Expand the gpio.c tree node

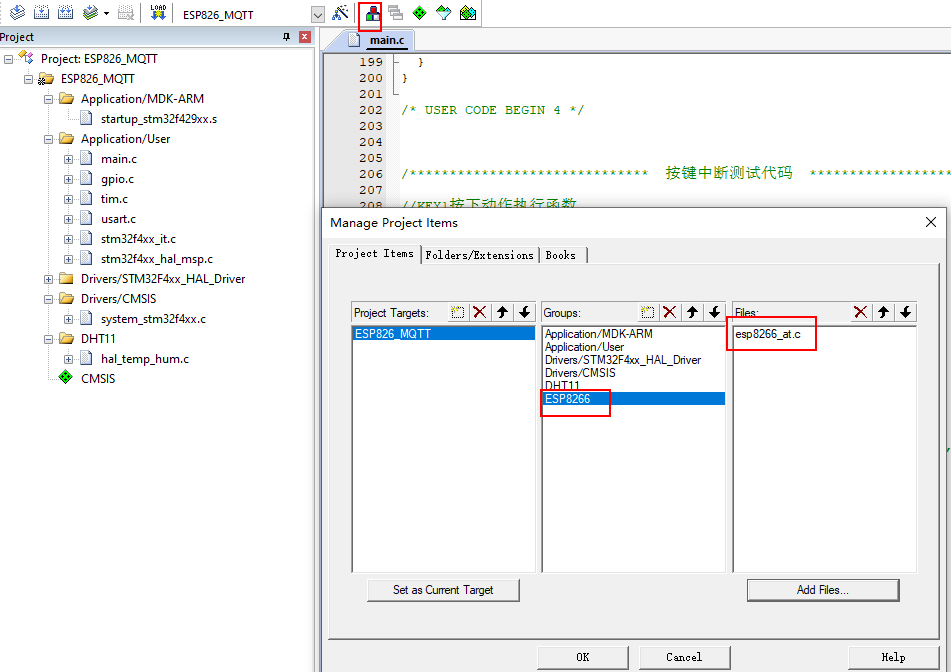click(x=69, y=180)
